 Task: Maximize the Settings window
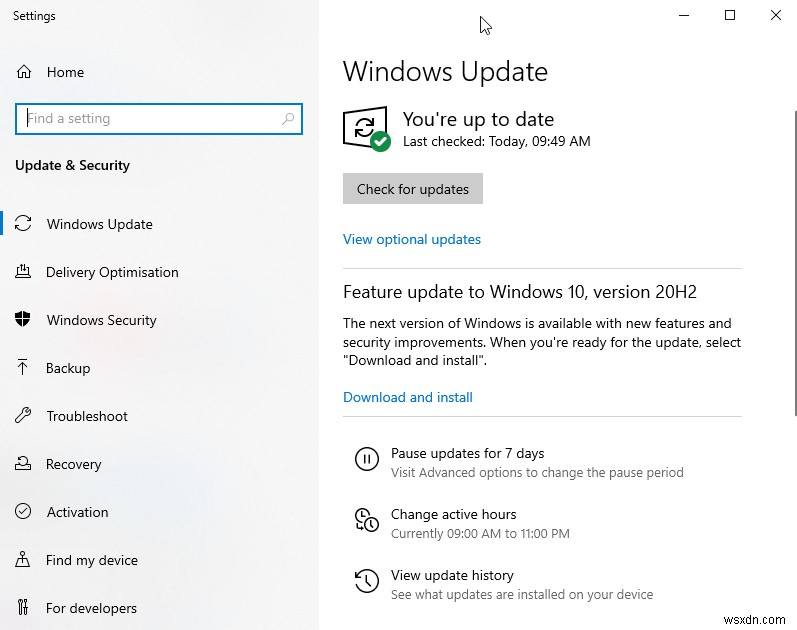point(730,15)
